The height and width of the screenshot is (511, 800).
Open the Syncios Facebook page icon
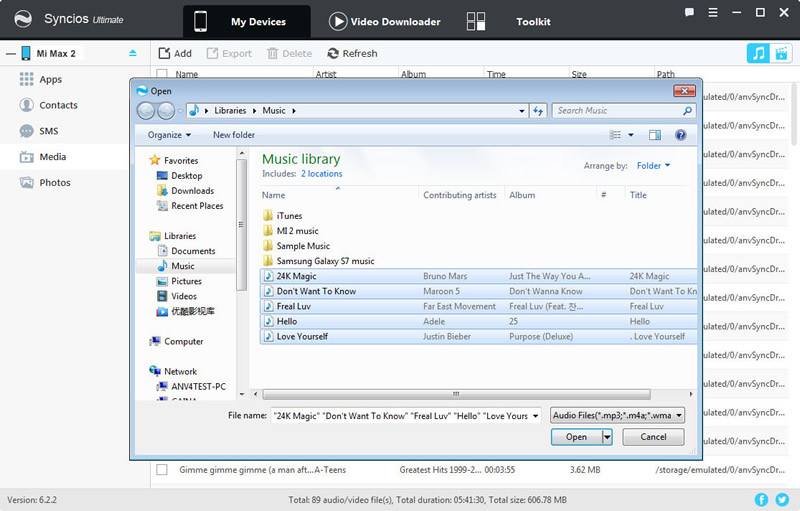761,500
